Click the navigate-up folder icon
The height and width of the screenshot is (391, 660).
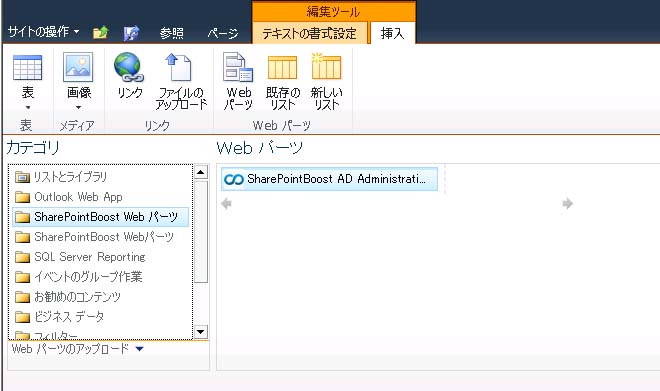(101, 32)
